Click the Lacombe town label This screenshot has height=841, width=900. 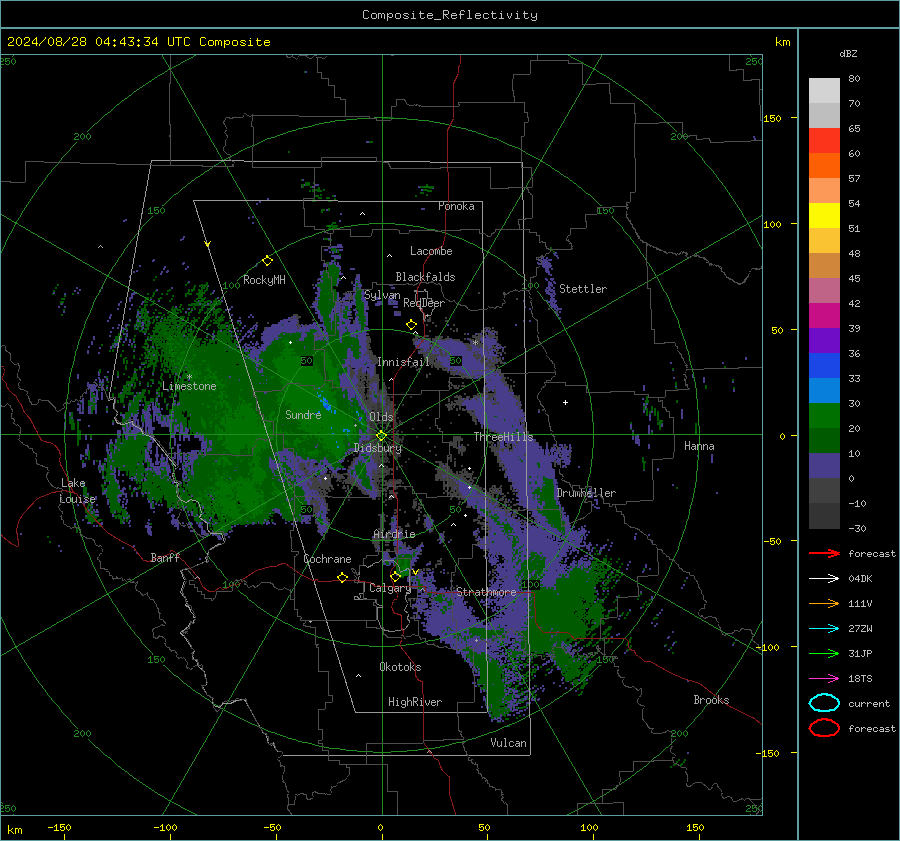[431, 251]
